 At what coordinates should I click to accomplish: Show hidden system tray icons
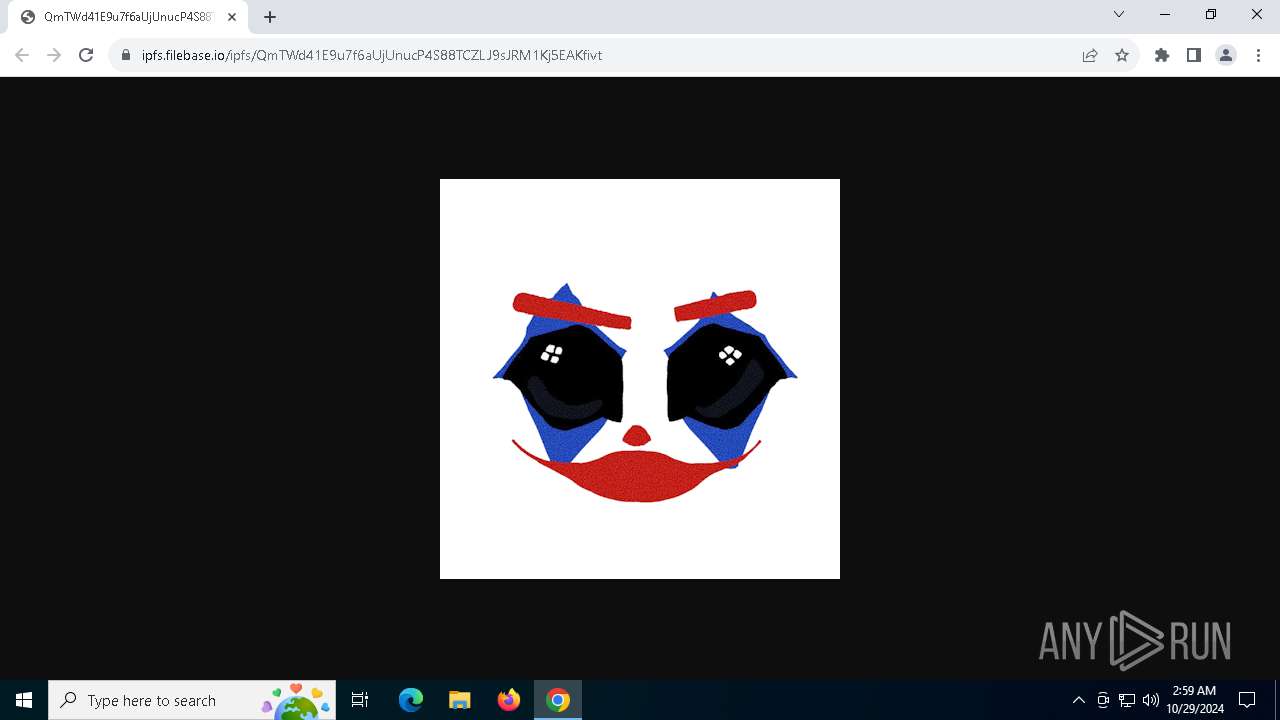pos(1079,700)
